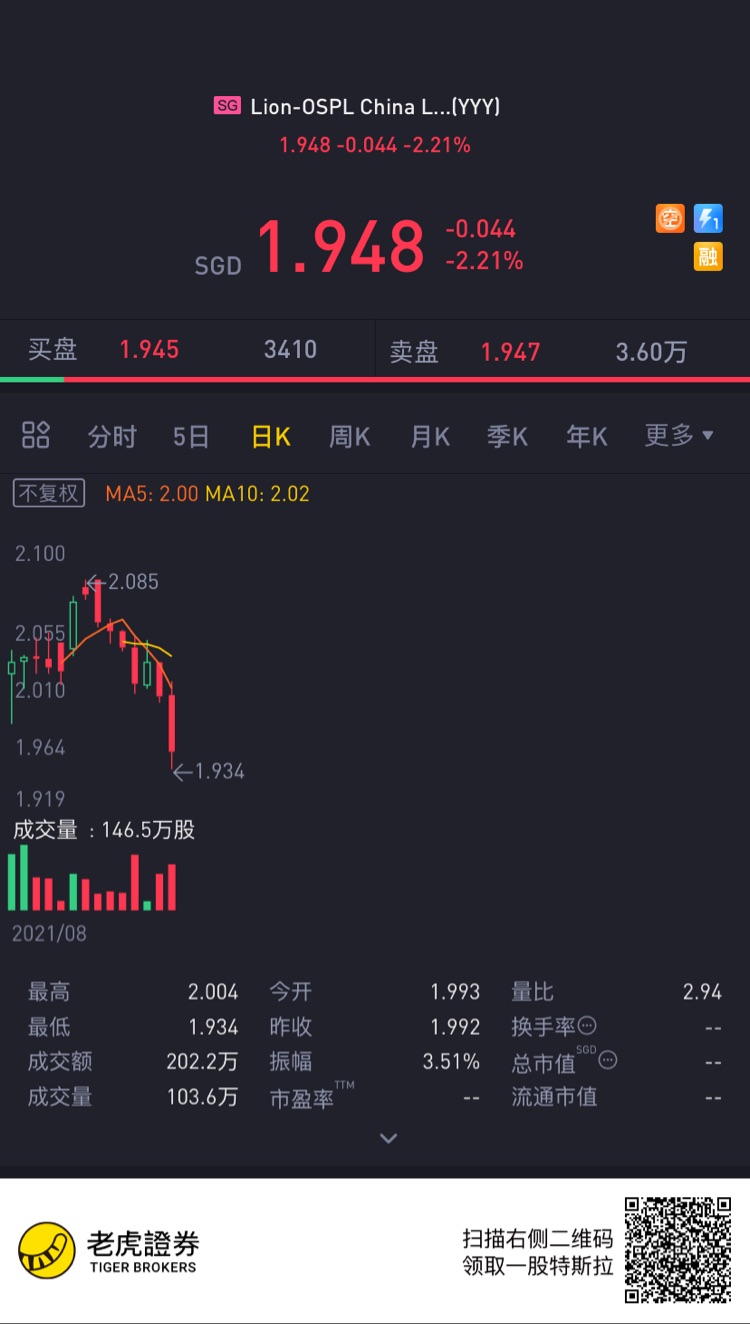Tap the pink SG market tag

(x=227, y=105)
